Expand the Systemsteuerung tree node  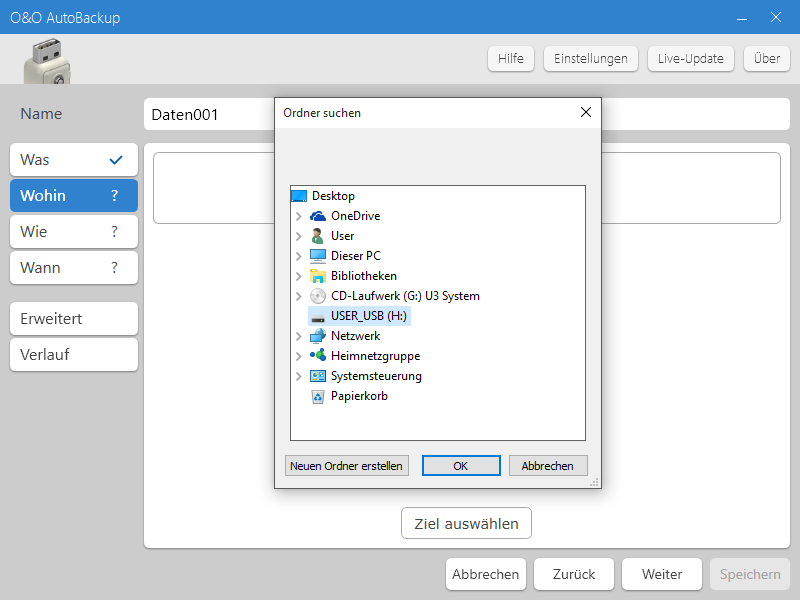299,376
